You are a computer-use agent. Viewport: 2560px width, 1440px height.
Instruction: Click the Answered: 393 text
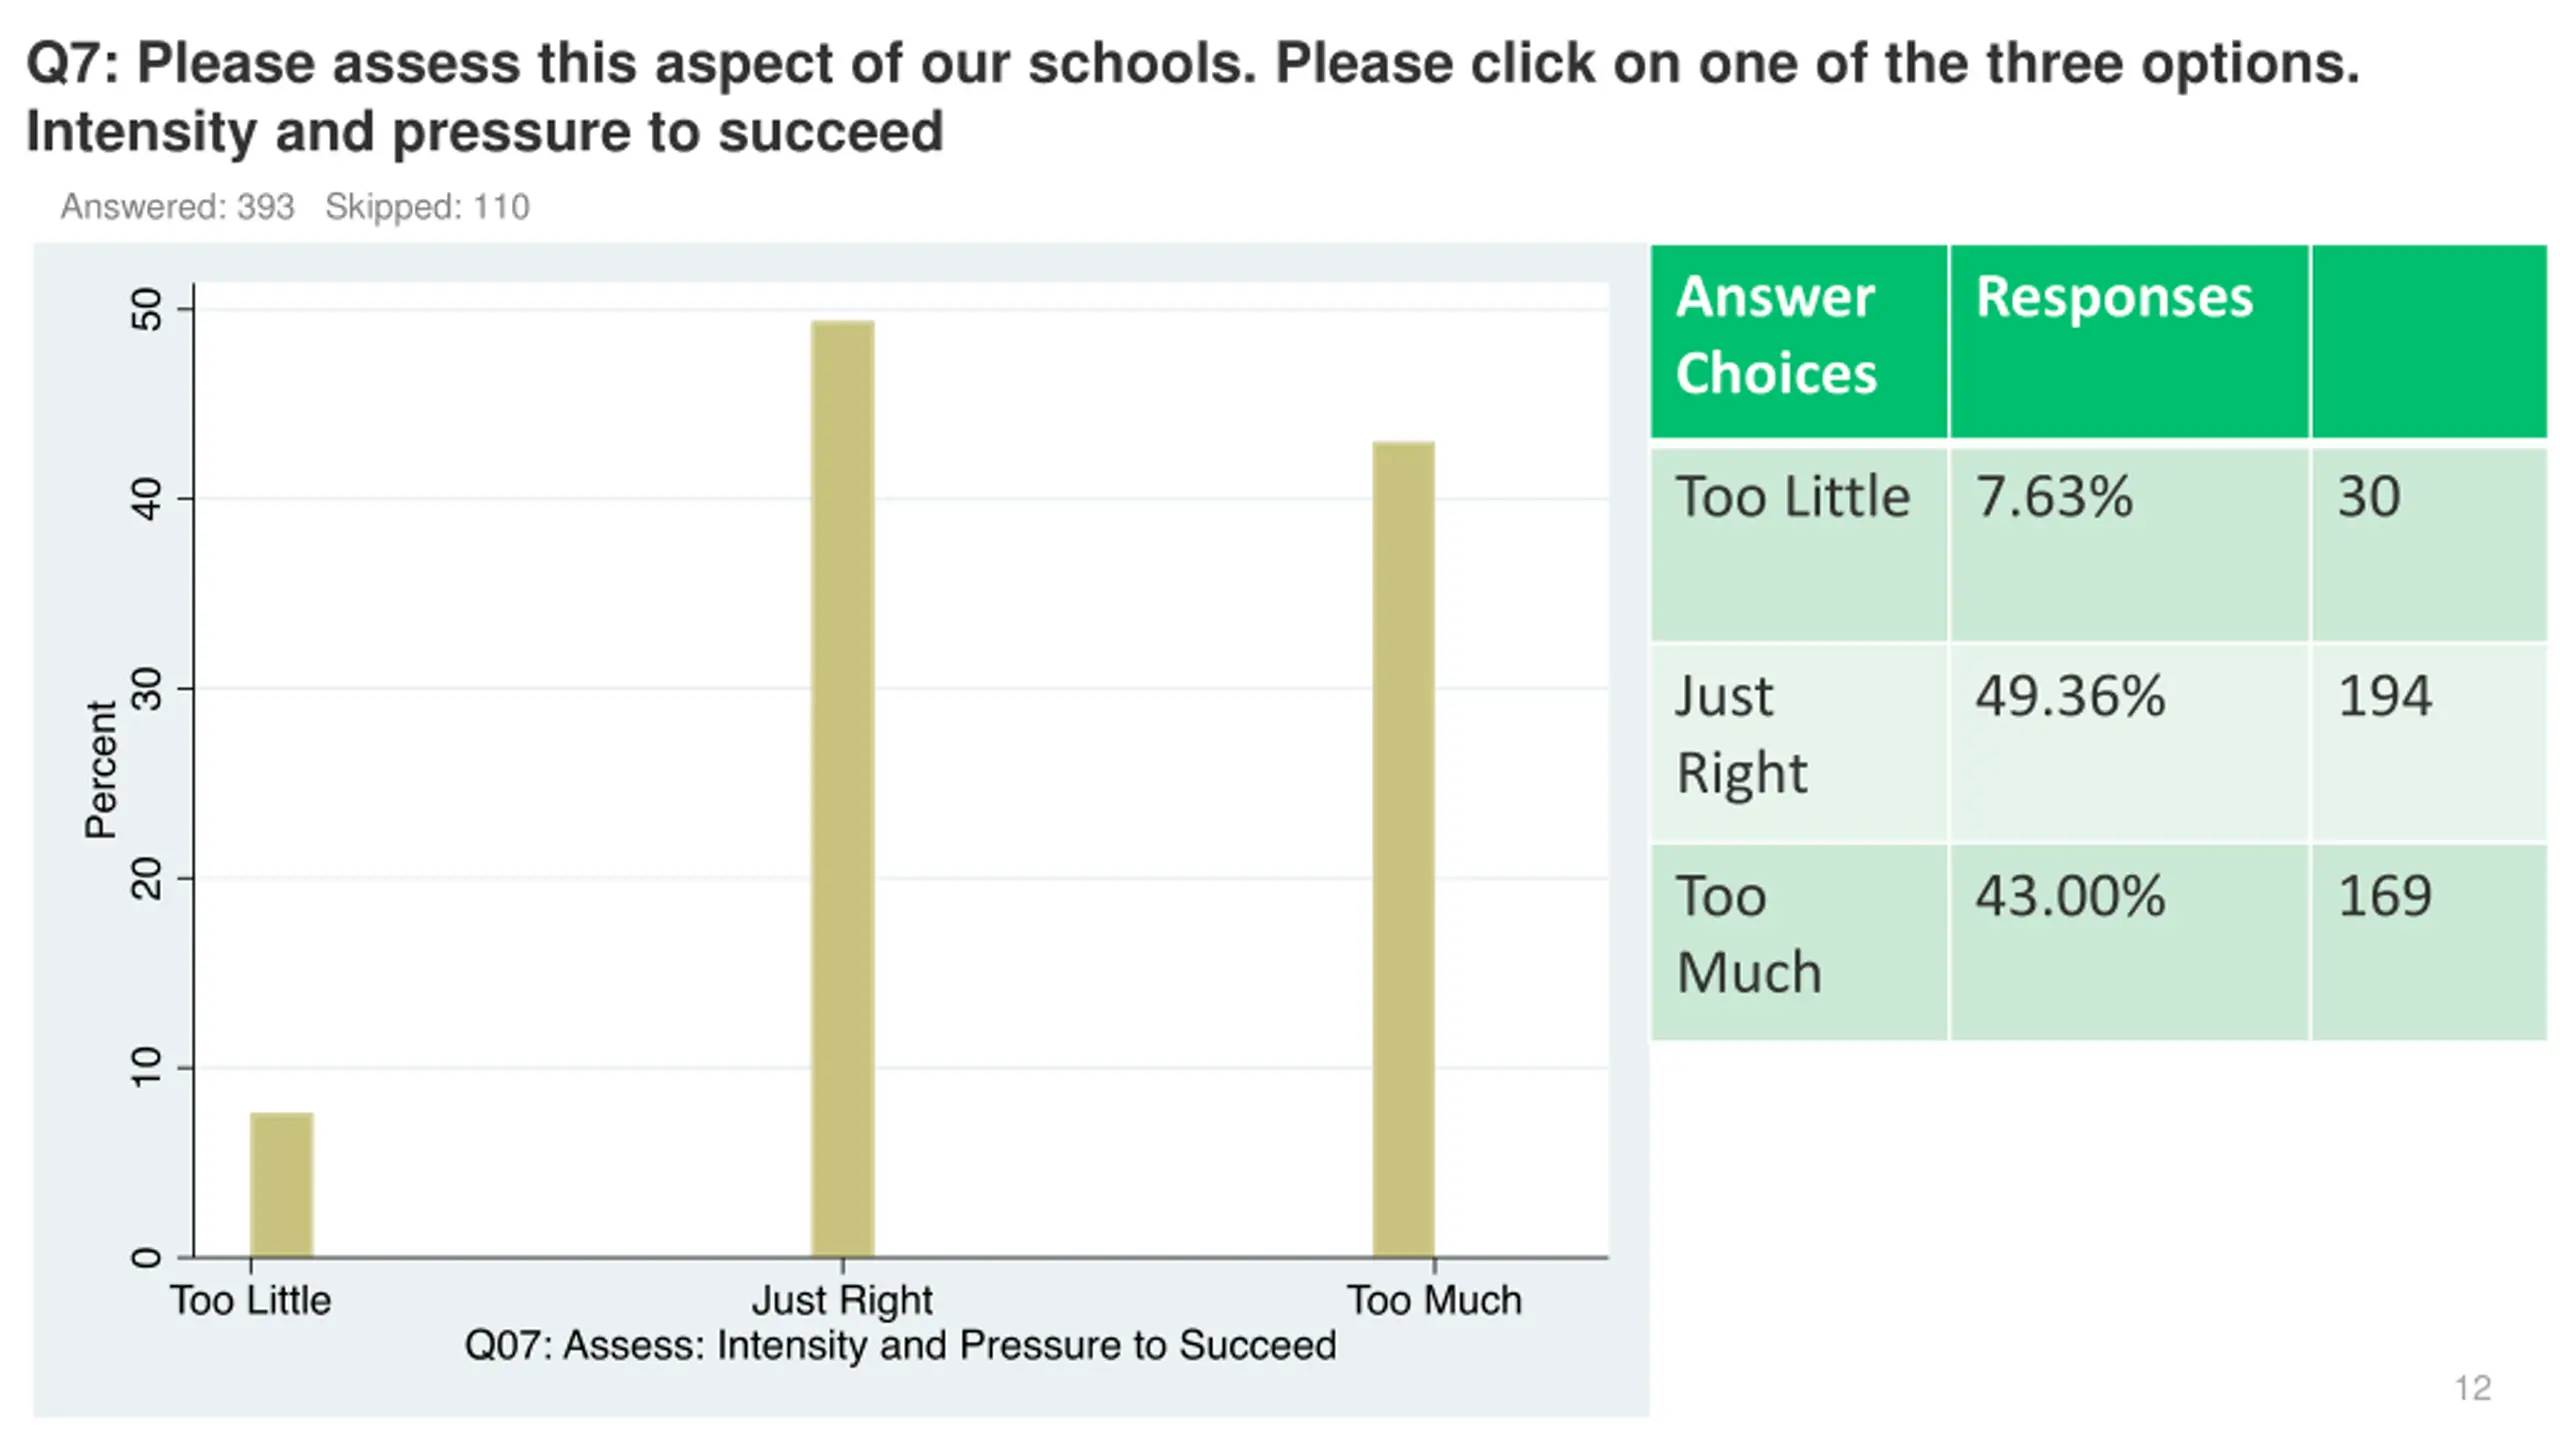177,207
